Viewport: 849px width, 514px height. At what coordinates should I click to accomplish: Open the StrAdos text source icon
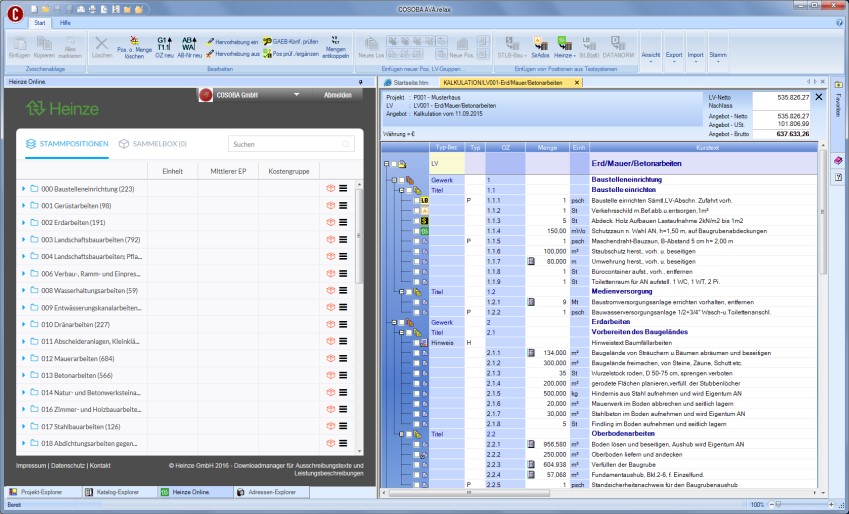coord(540,46)
